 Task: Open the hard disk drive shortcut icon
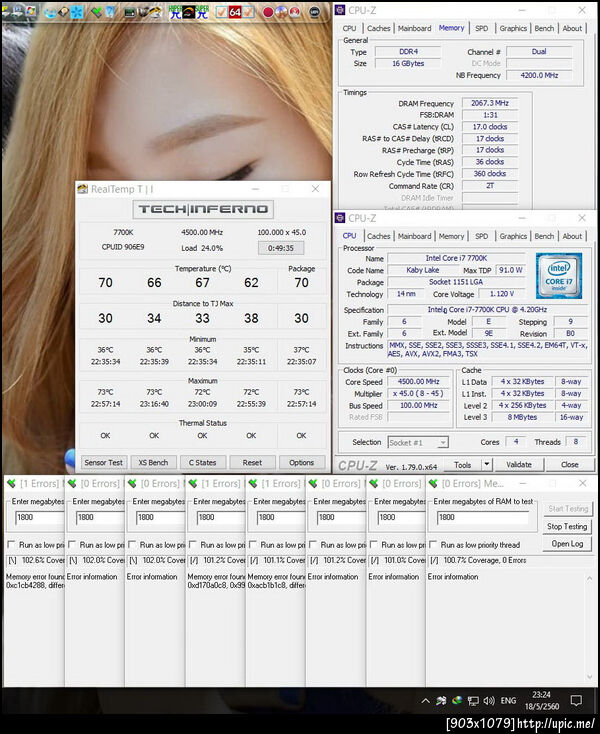tap(64, 12)
